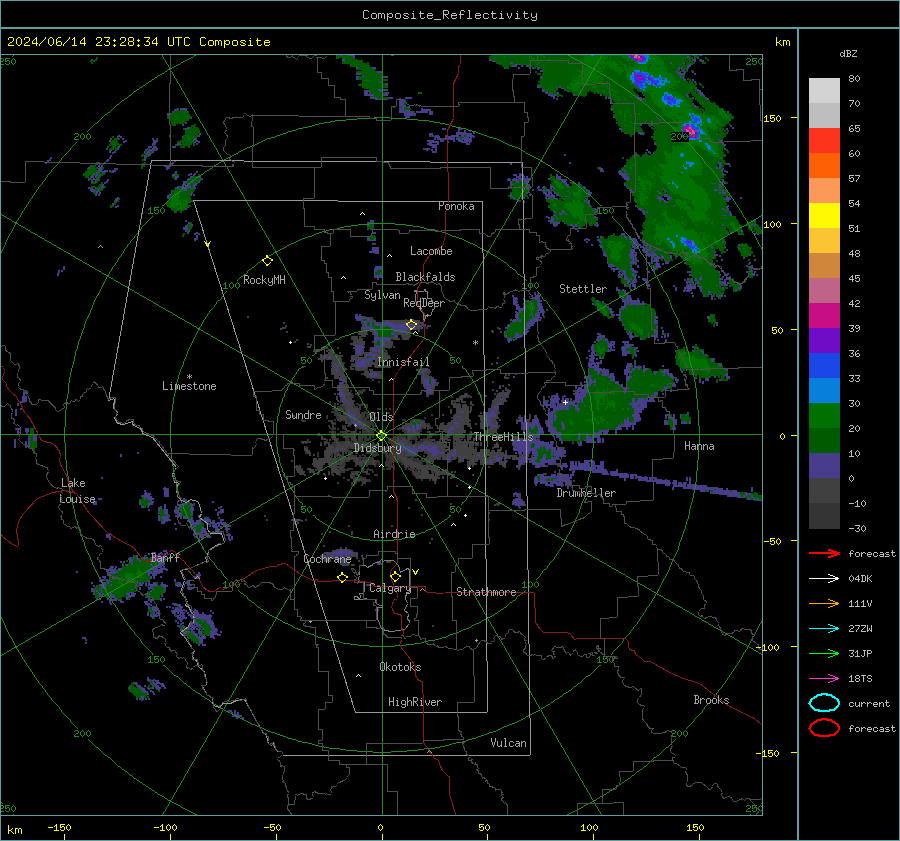Viewport: 900px width, 841px height.
Task: Click the 18TS legend text
Action: tap(860, 679)
